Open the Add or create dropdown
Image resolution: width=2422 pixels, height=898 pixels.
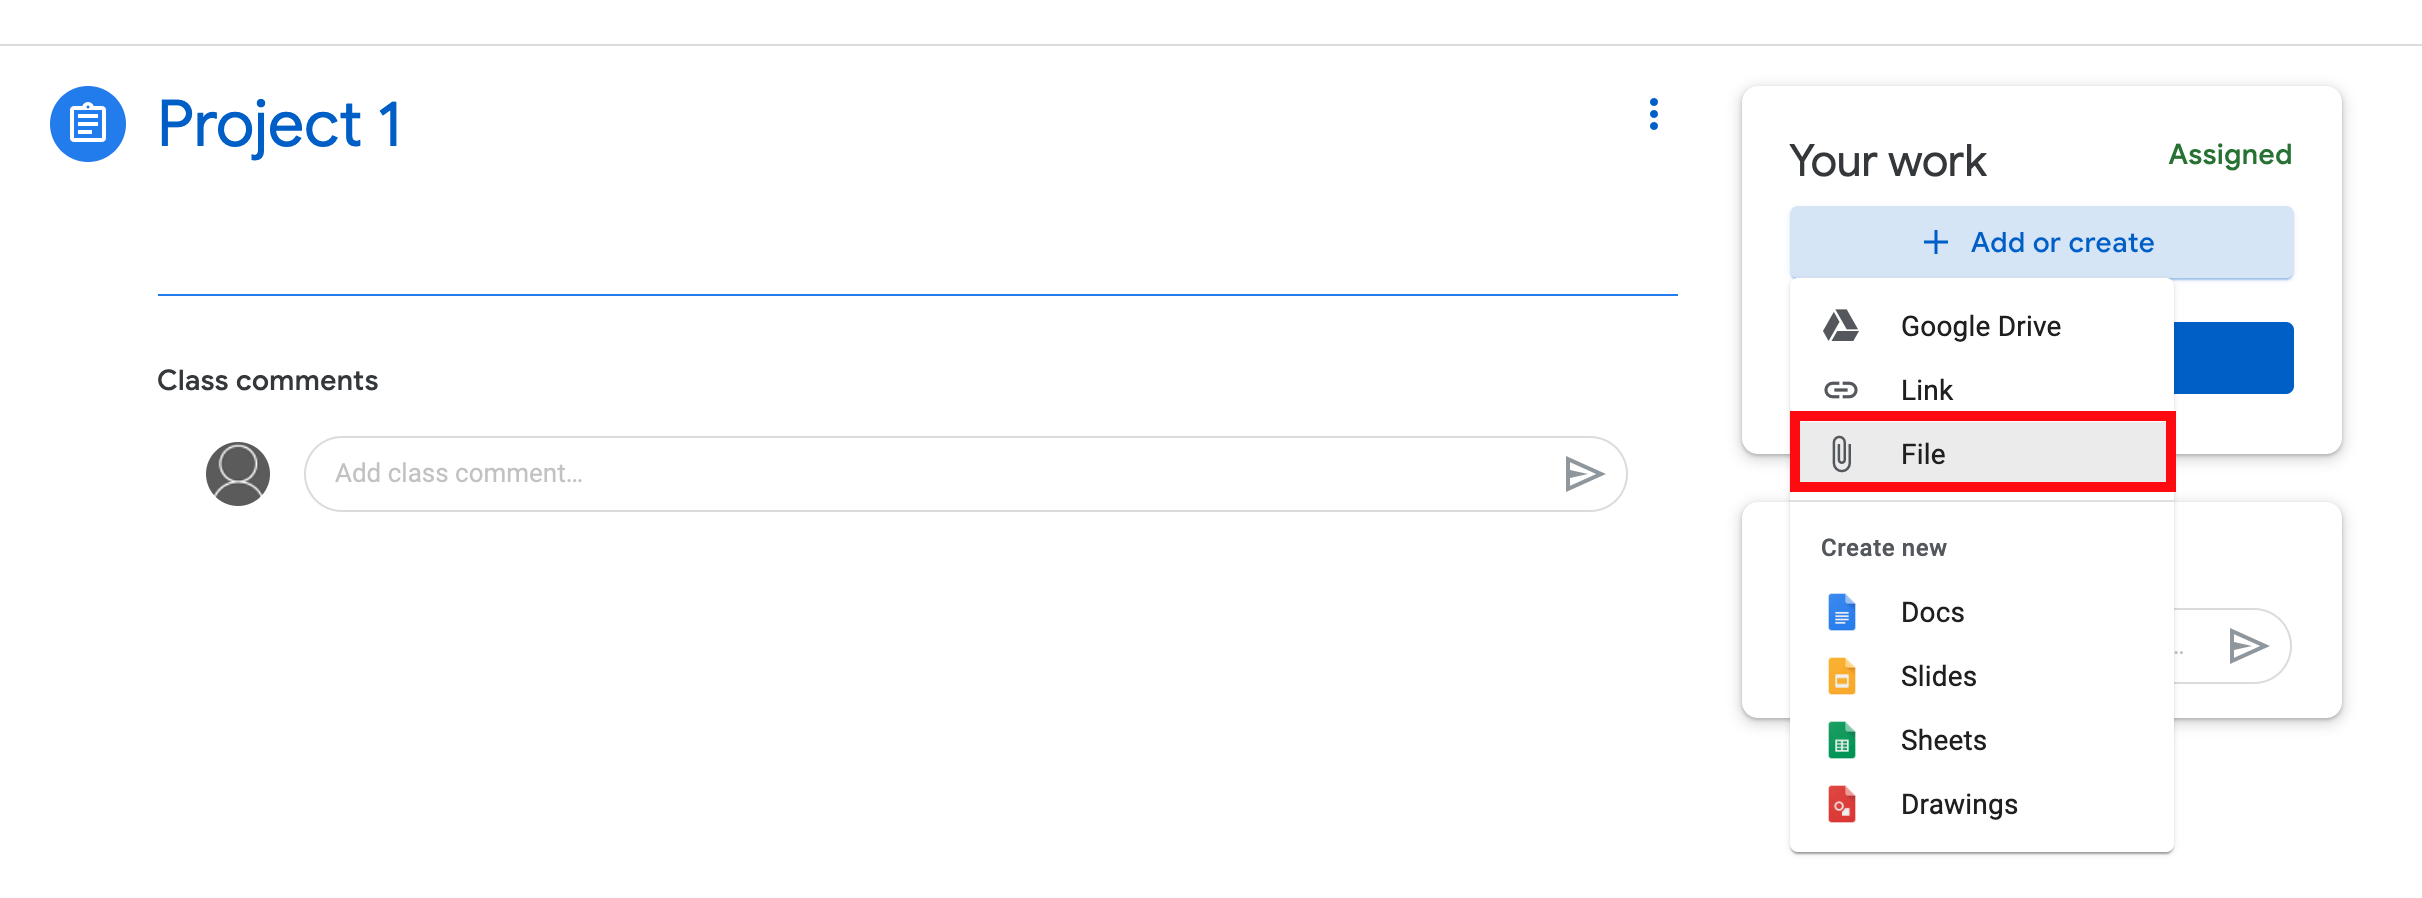pos(2042,242)
